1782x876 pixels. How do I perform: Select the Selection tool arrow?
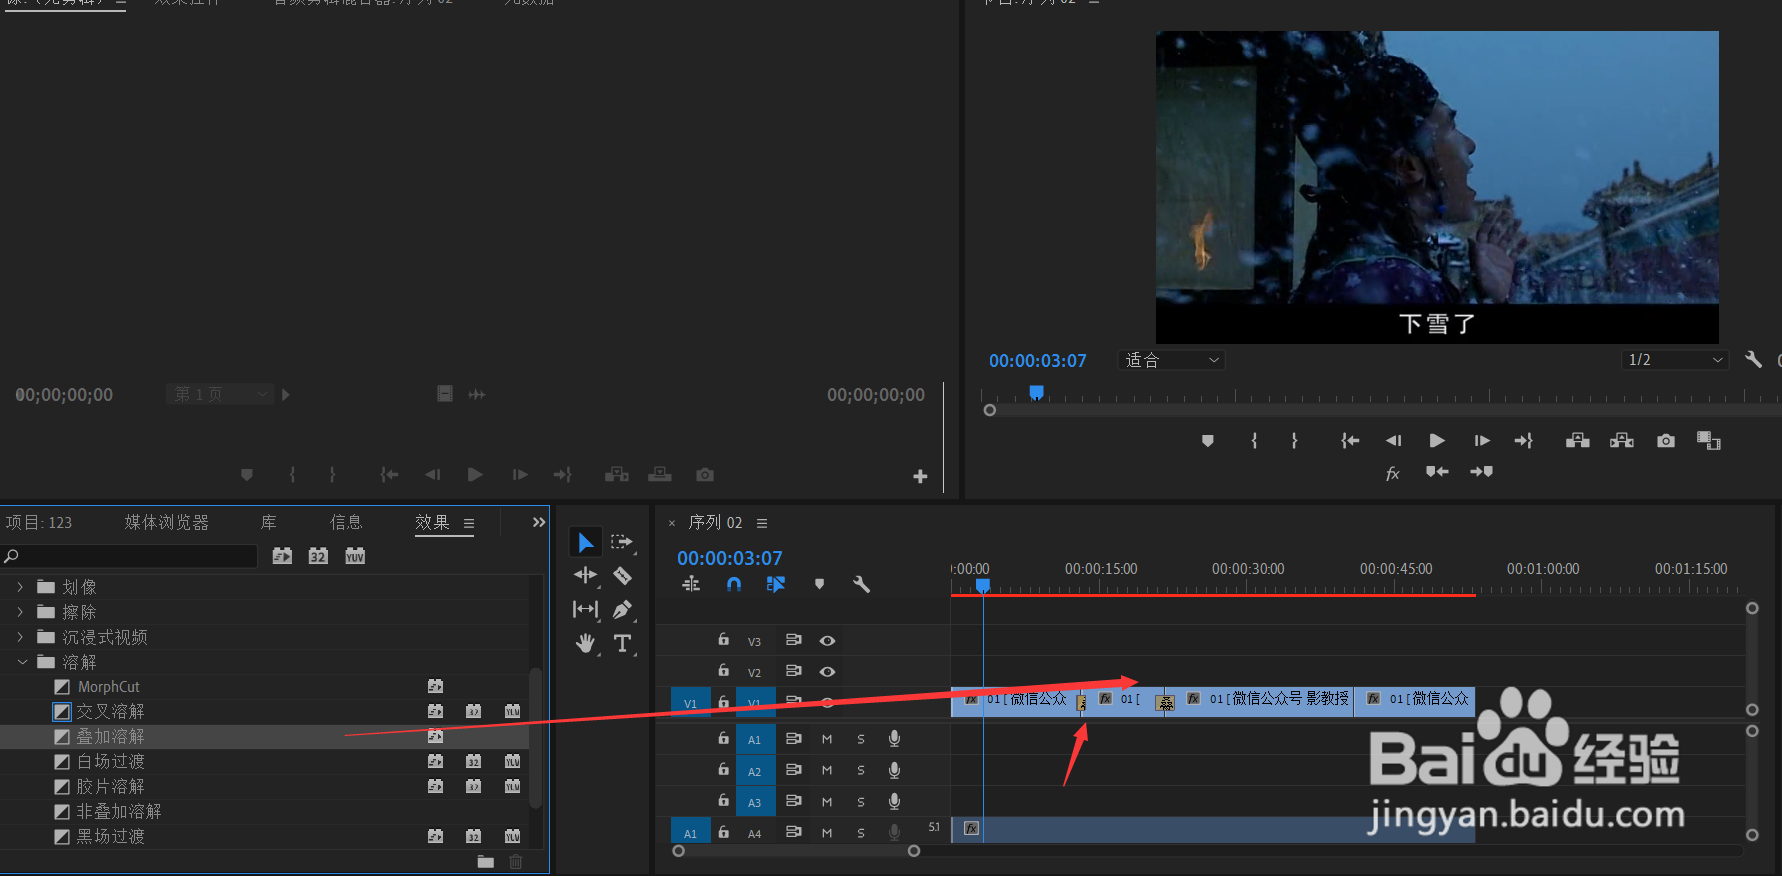point(586,543)
